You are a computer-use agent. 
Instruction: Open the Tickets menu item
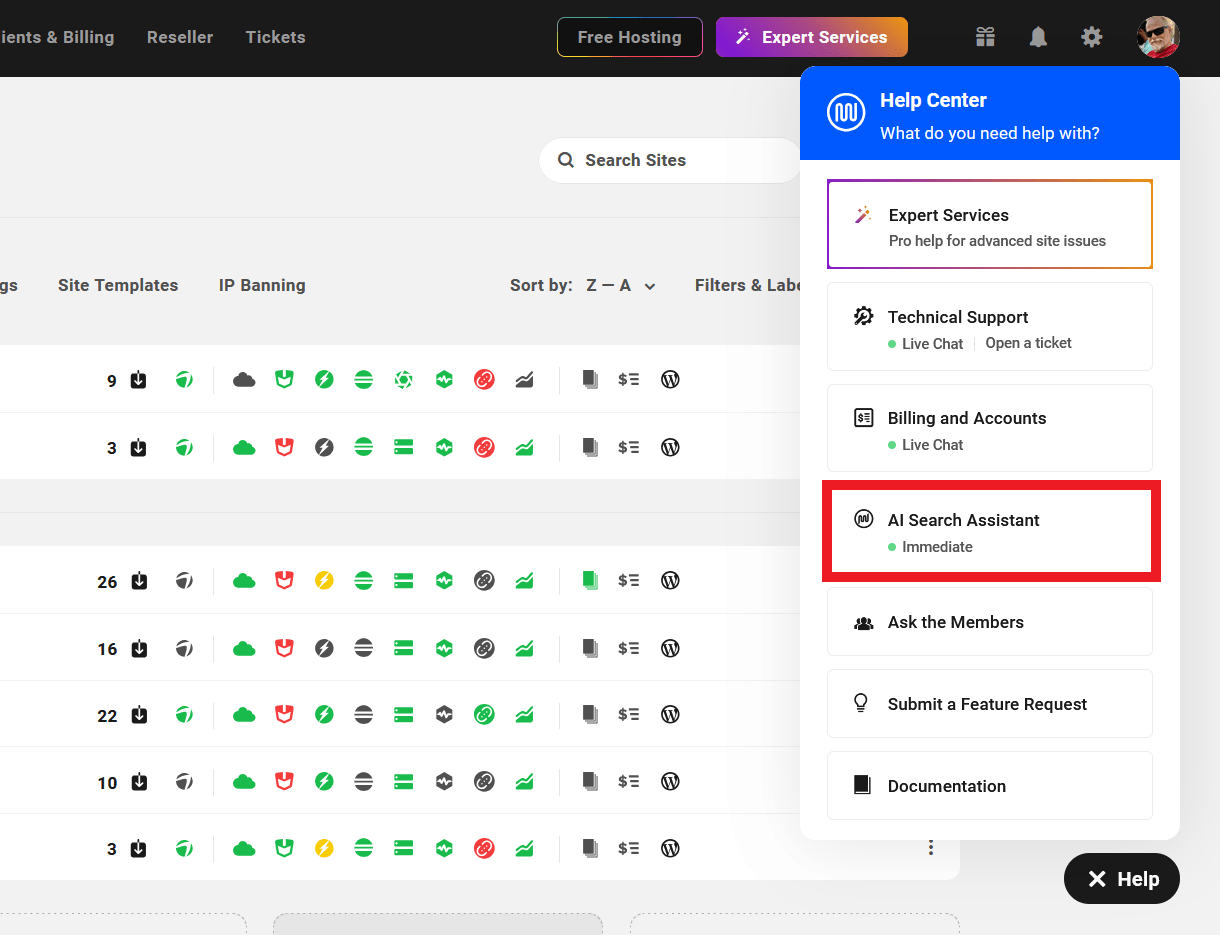276,37
